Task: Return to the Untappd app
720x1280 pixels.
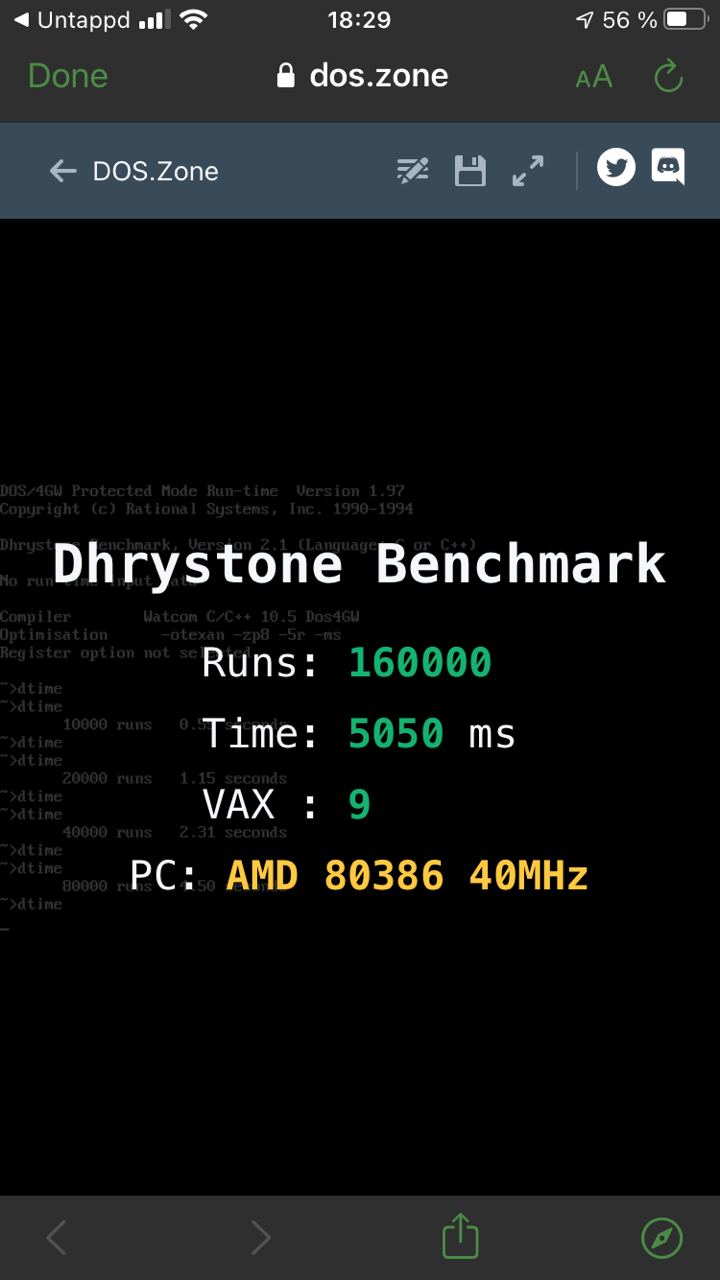Action: (x=70, y=20)
